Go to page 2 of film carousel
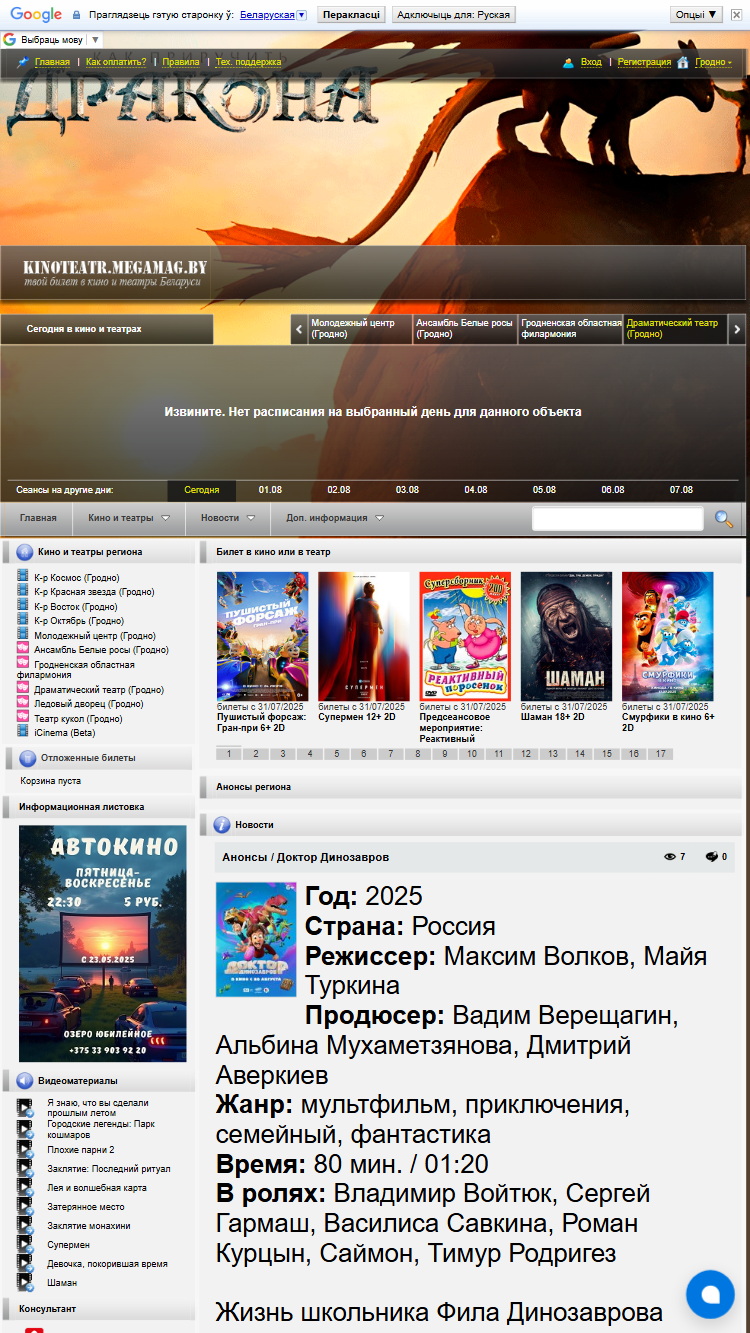The height and width of the screenshot is (1333, 750). [x=256, y=754]
